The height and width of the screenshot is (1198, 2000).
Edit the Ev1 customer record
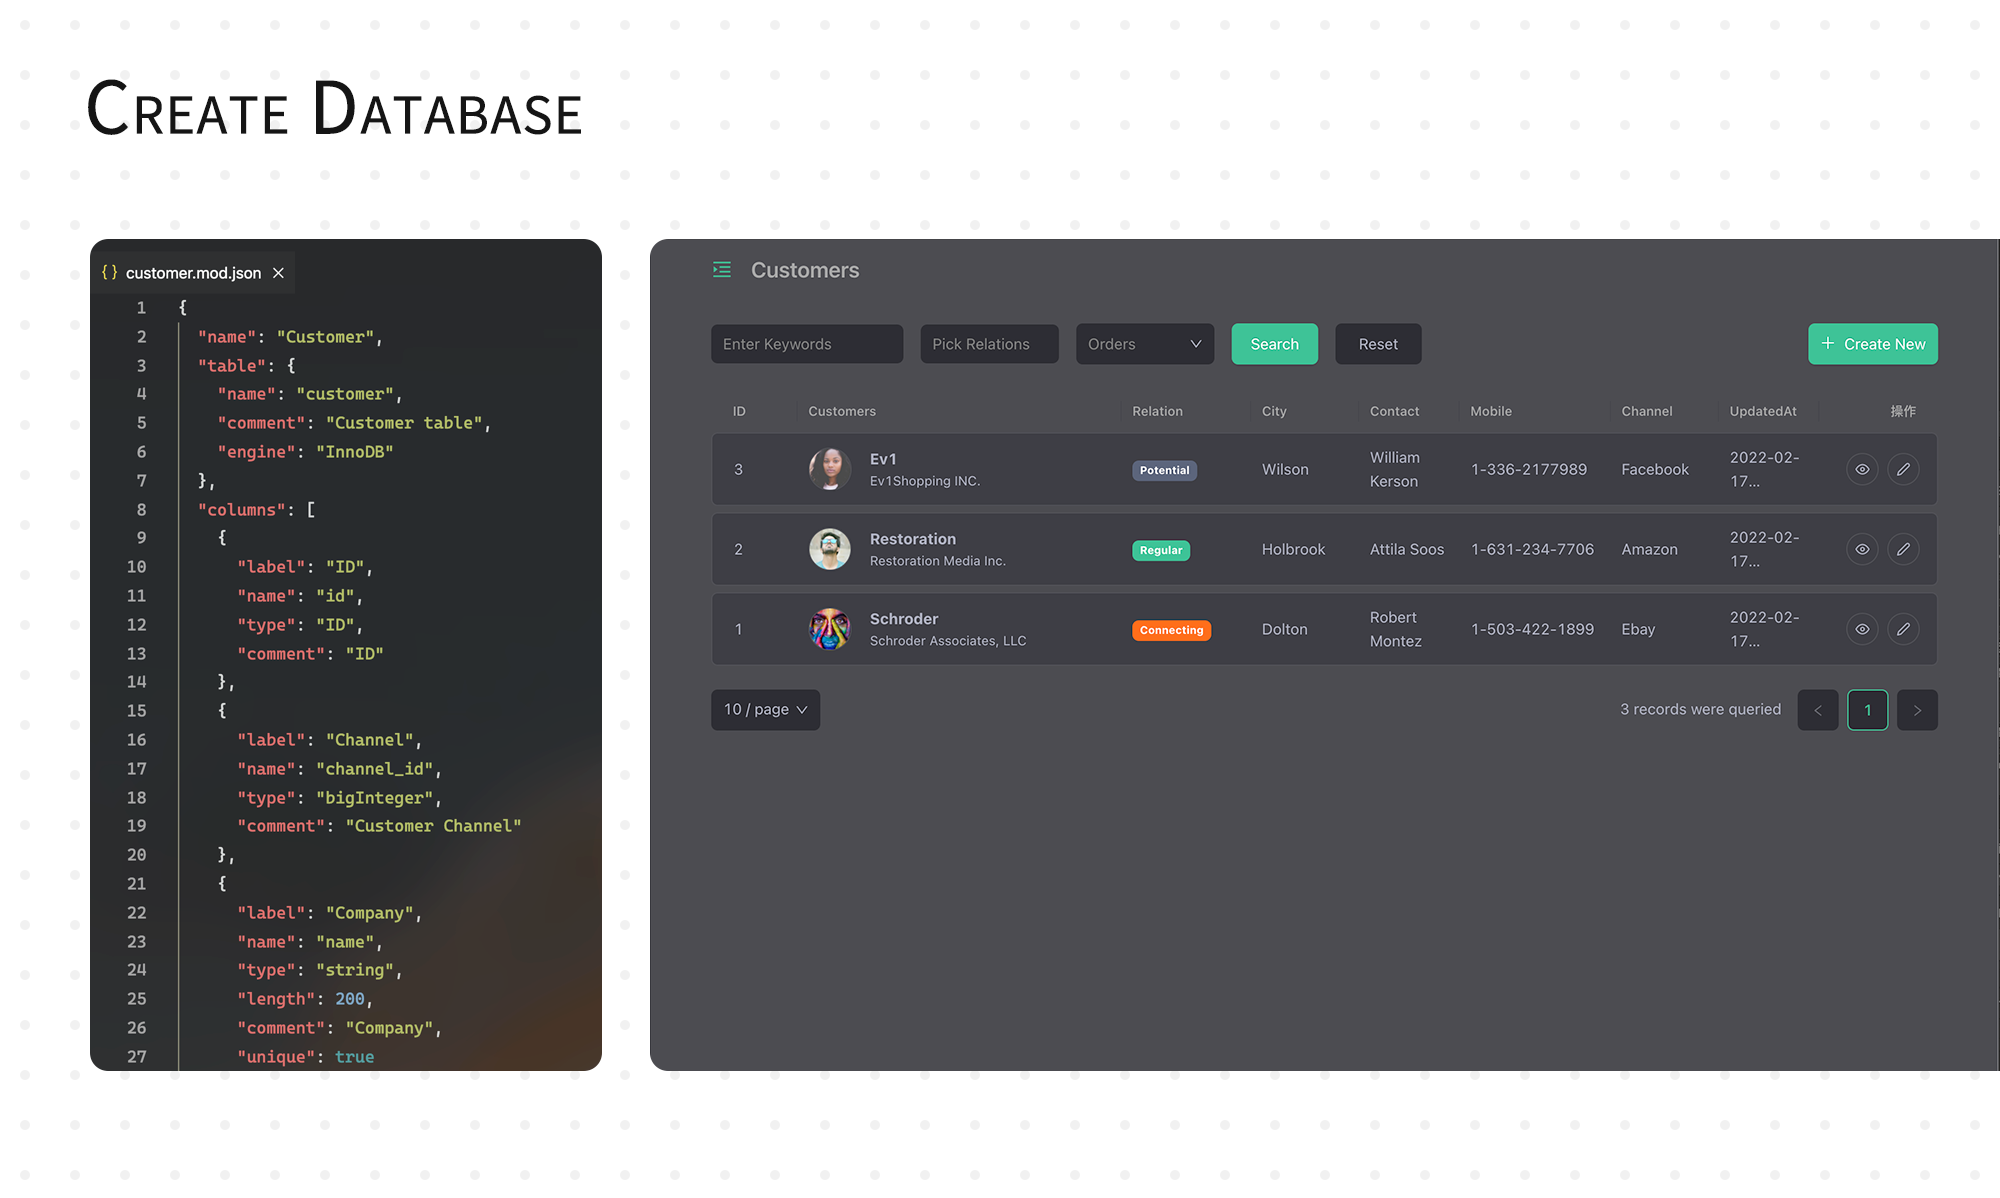[1904, 469]
